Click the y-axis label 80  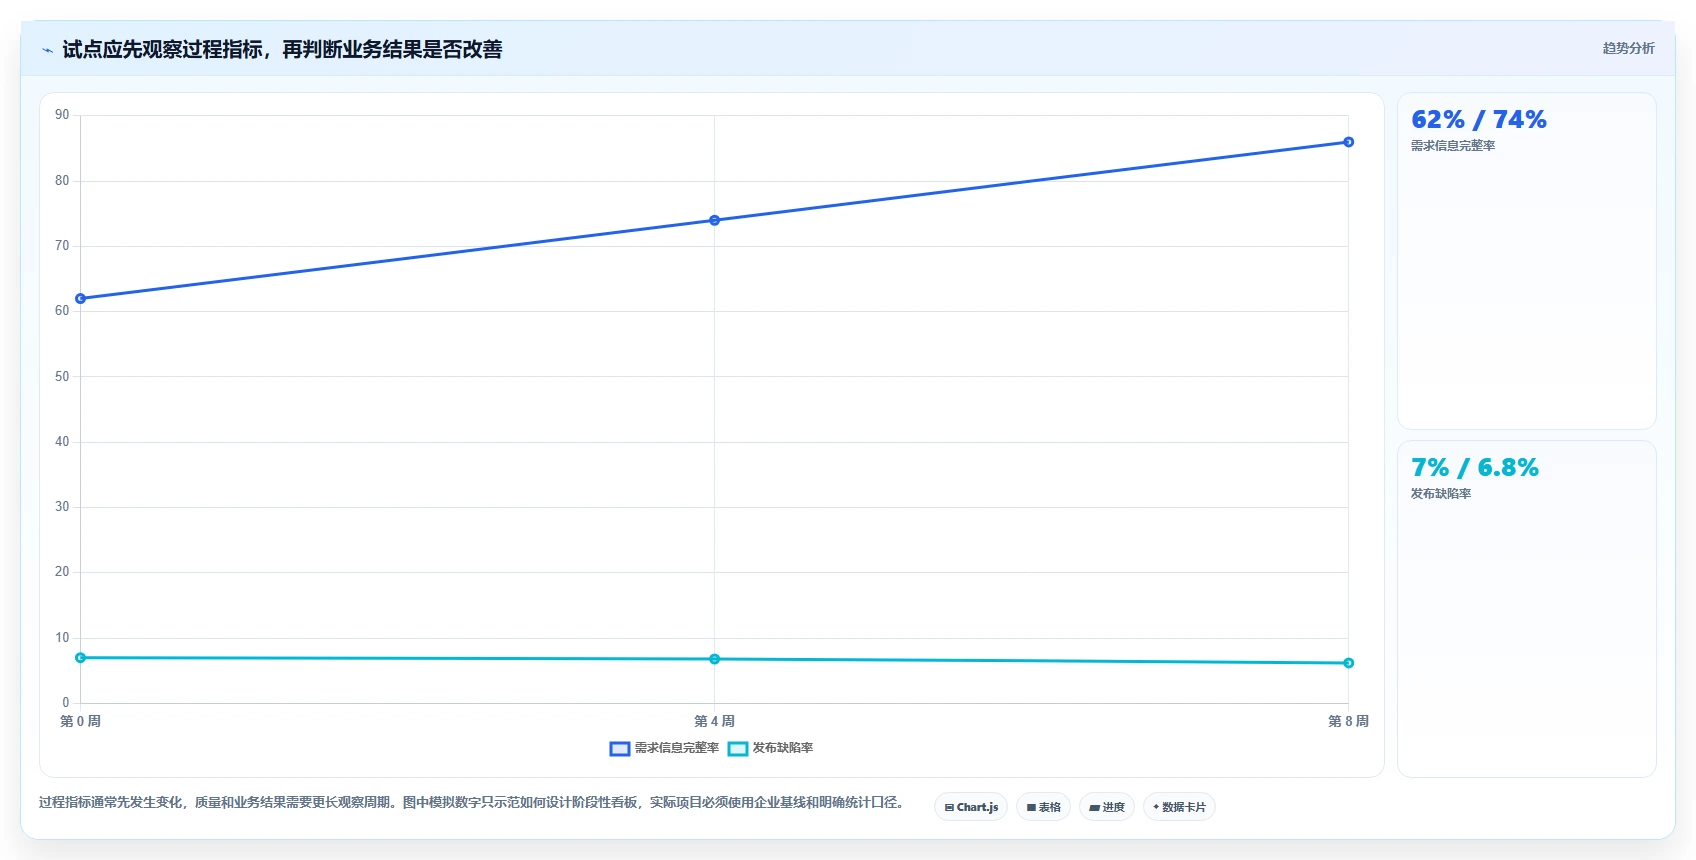click(62, 181)
